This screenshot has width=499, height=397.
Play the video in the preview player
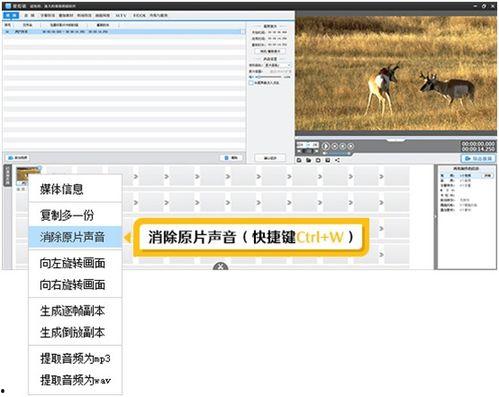coord(326,146)
